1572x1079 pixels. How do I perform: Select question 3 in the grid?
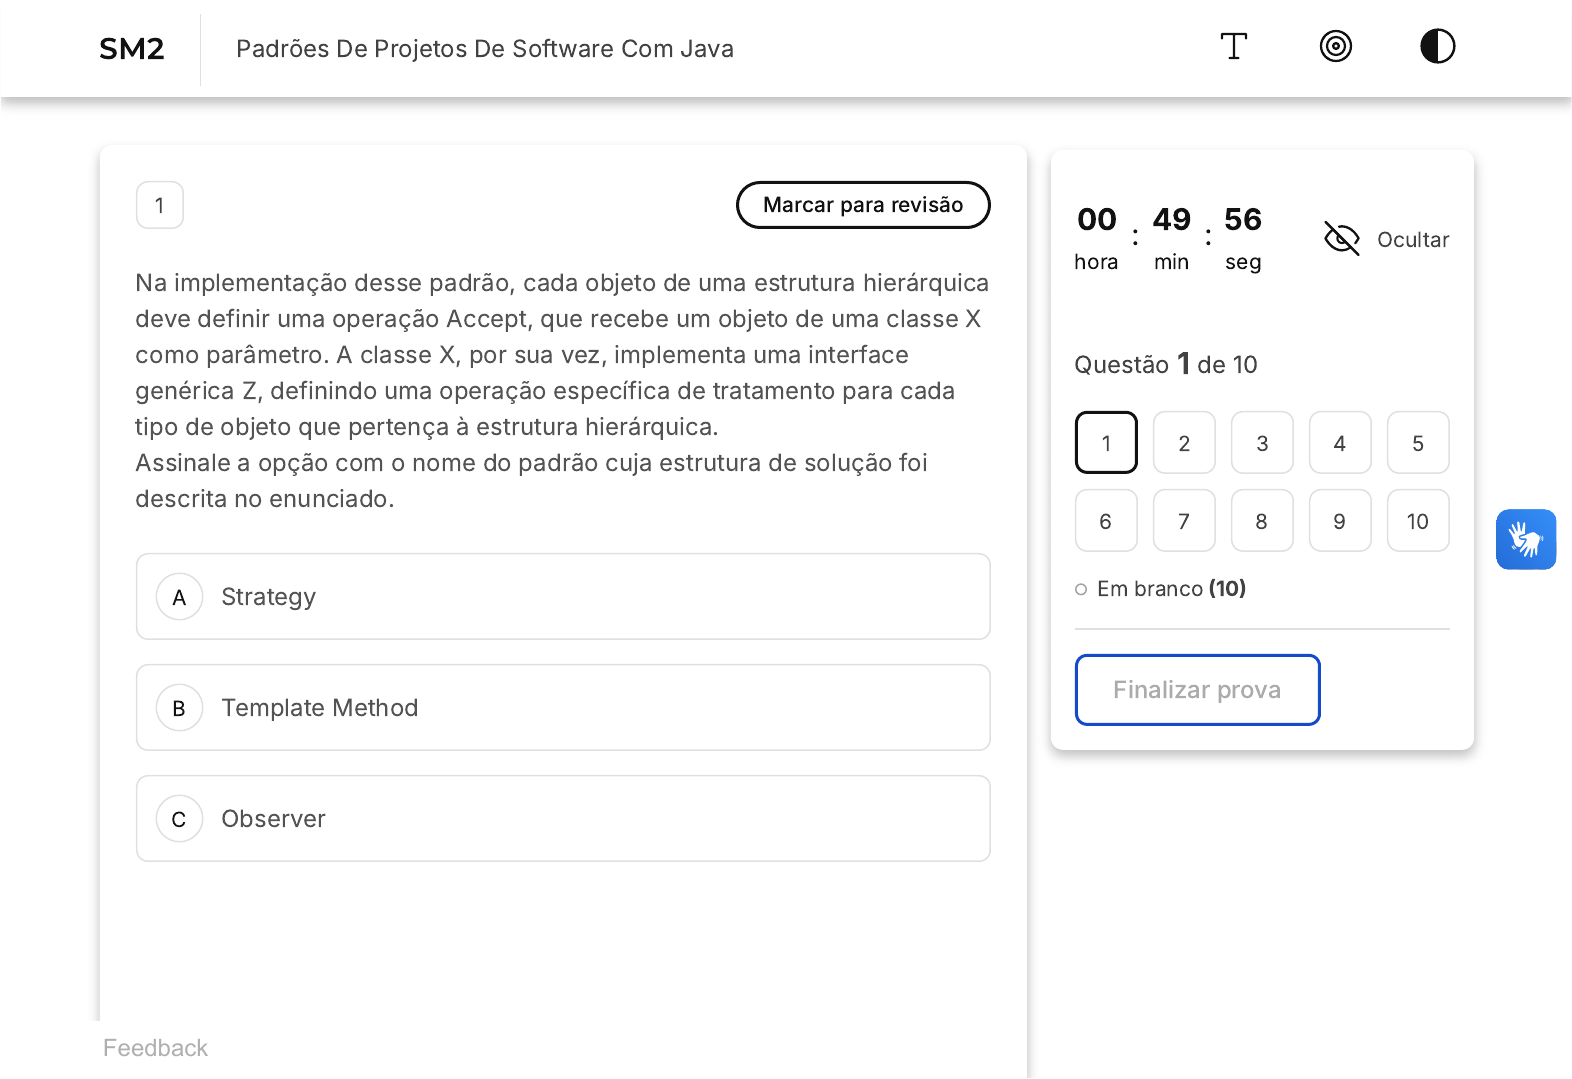[x=1262, y=443]
